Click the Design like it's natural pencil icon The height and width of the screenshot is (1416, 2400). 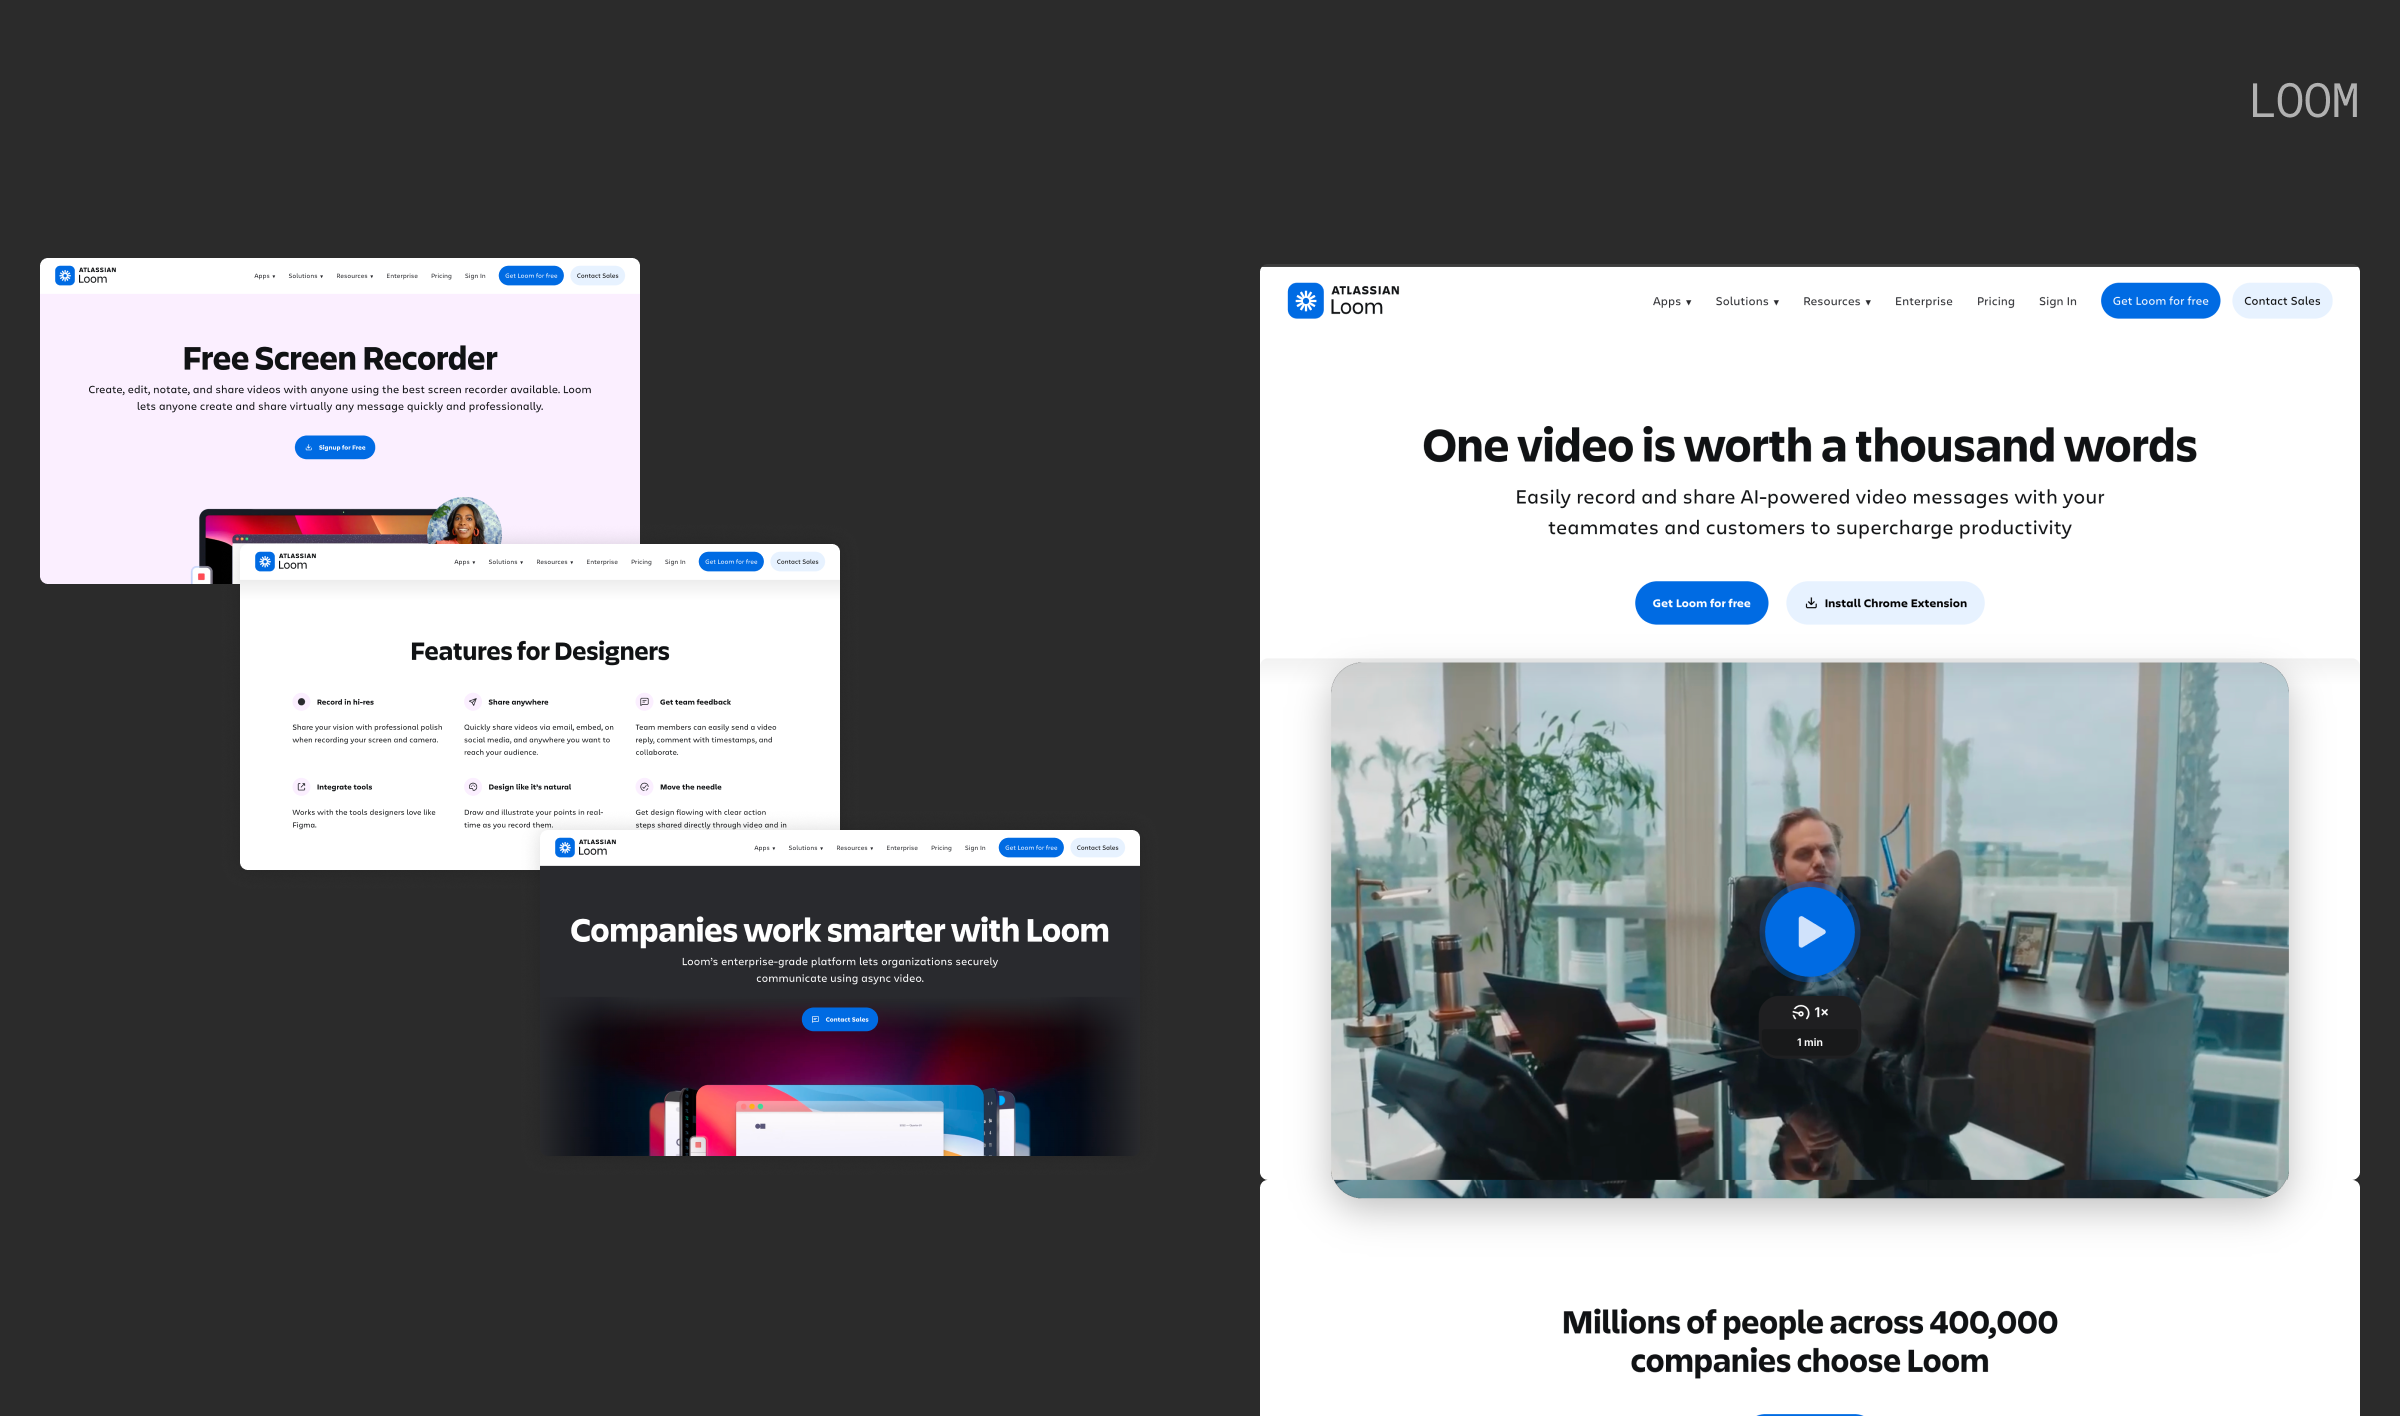click(x=473, y=786)
